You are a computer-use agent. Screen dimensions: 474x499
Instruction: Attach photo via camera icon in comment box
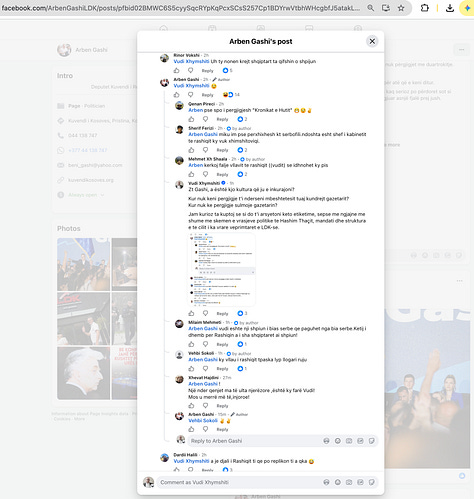349,482
